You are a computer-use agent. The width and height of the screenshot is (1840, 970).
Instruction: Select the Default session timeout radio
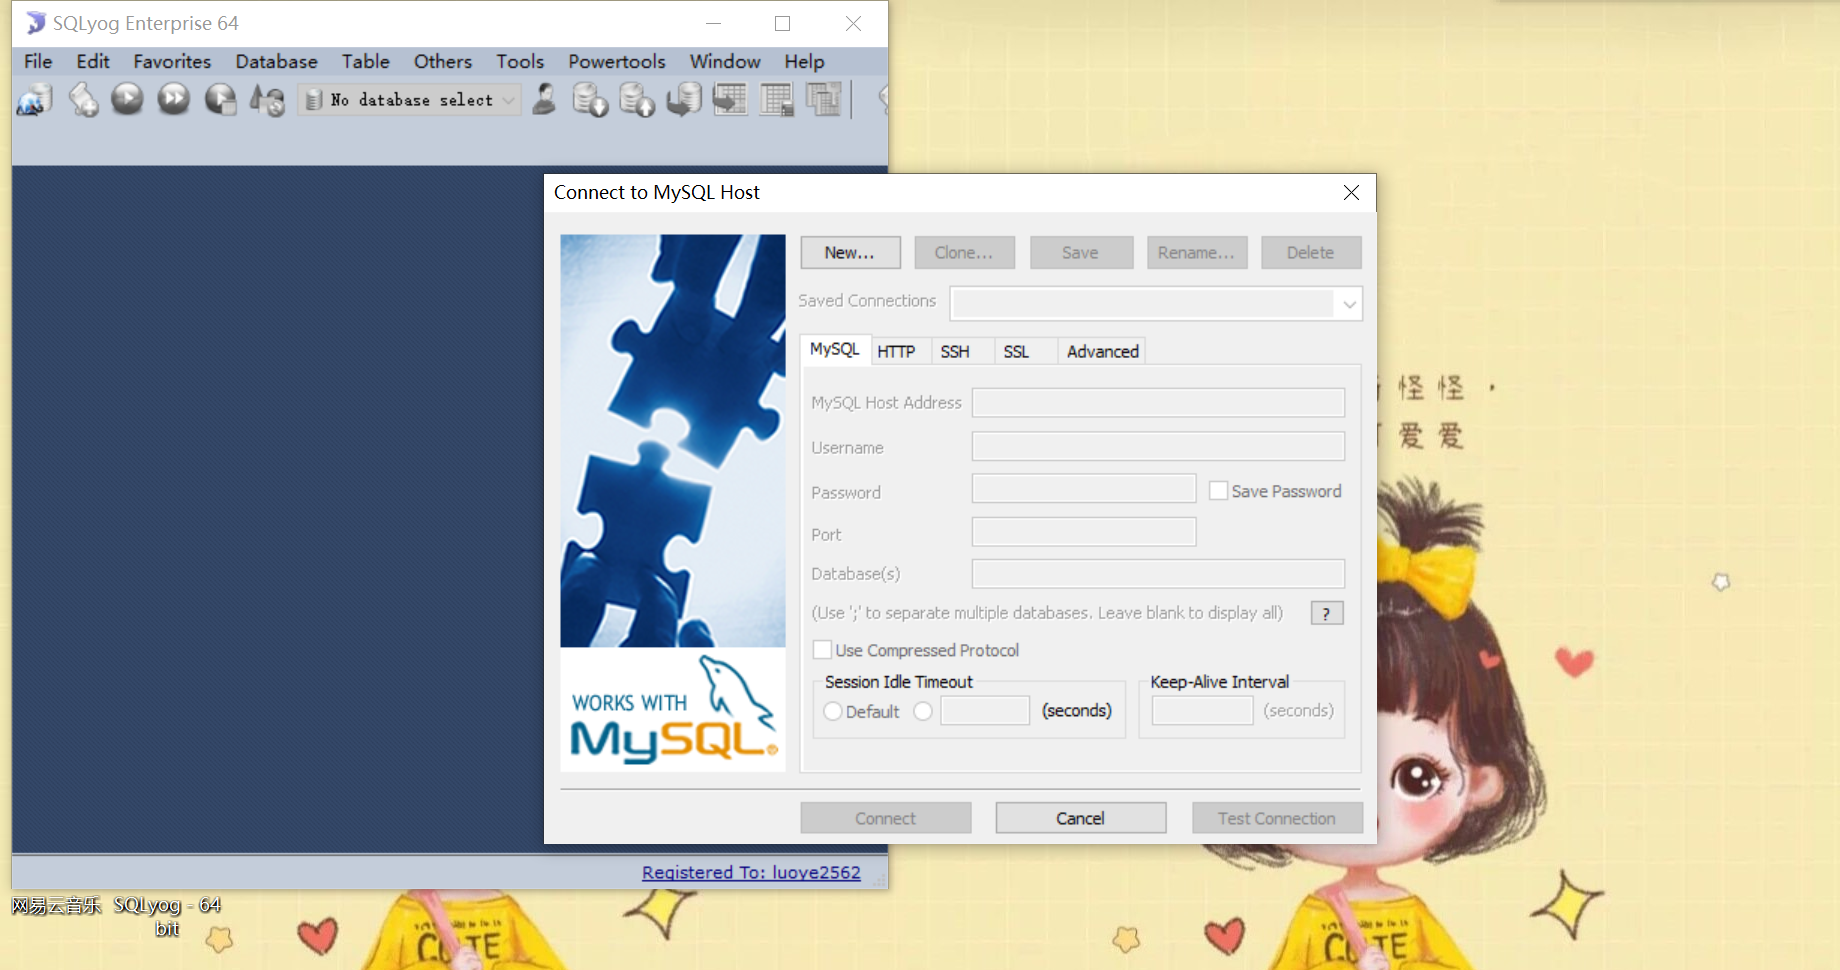point(832,711)
